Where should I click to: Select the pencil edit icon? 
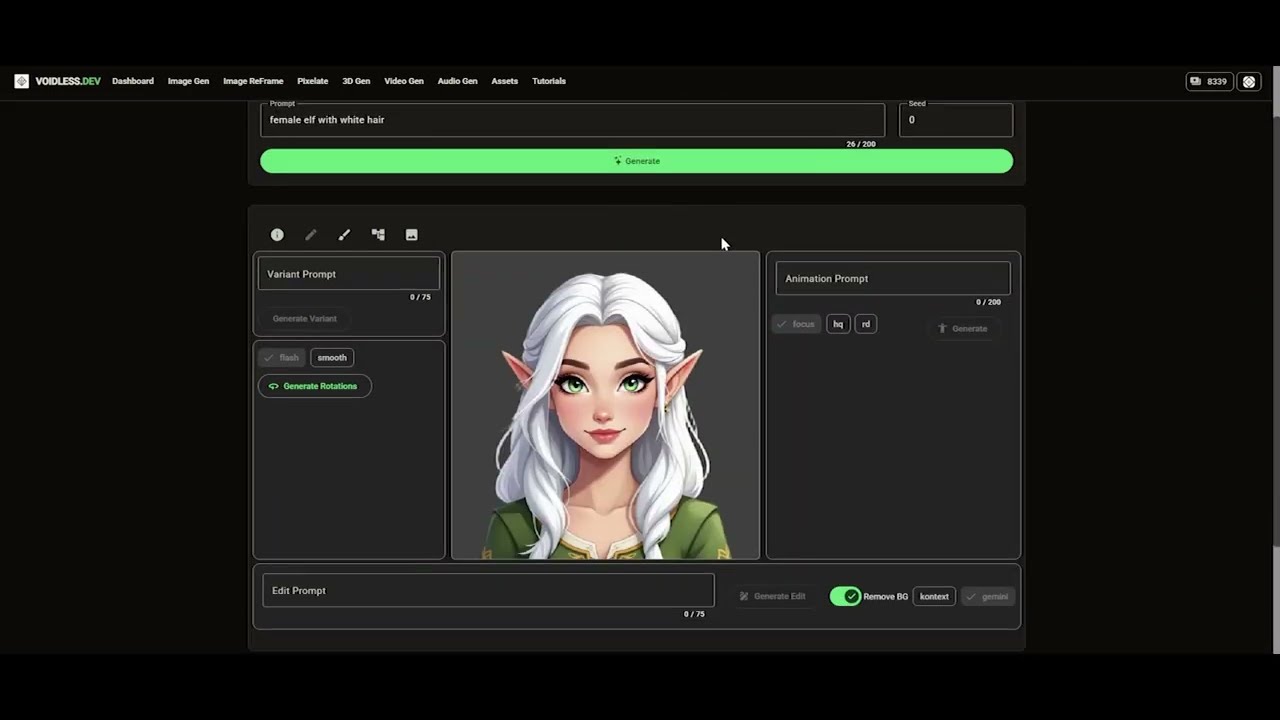click(311, 235)
